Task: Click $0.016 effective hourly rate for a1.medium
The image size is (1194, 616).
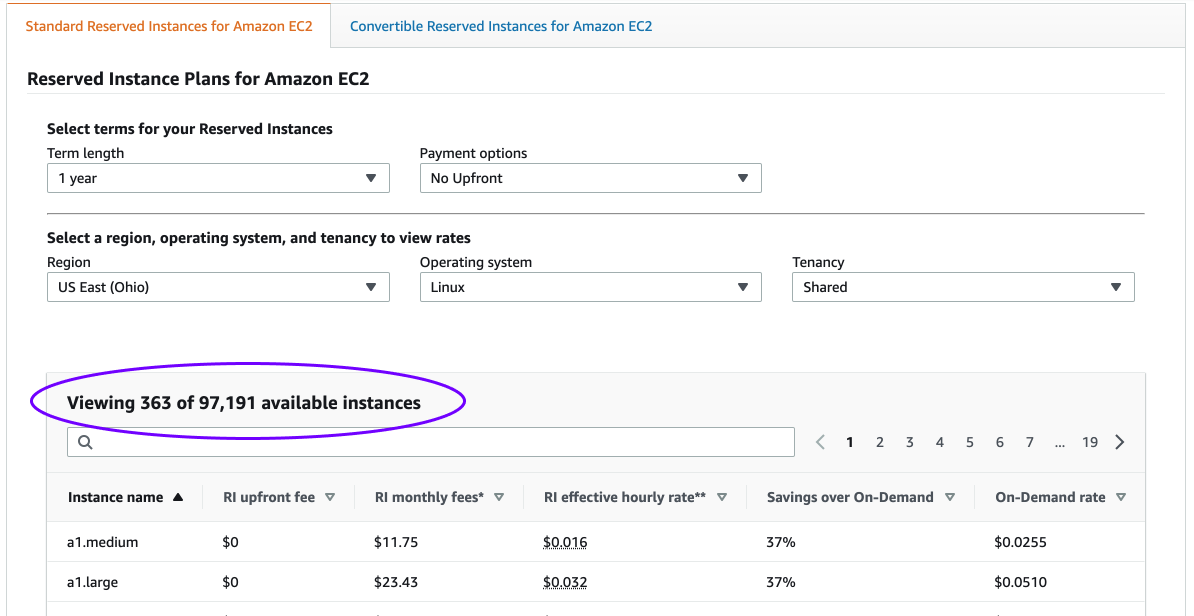Action: point(565,543)
